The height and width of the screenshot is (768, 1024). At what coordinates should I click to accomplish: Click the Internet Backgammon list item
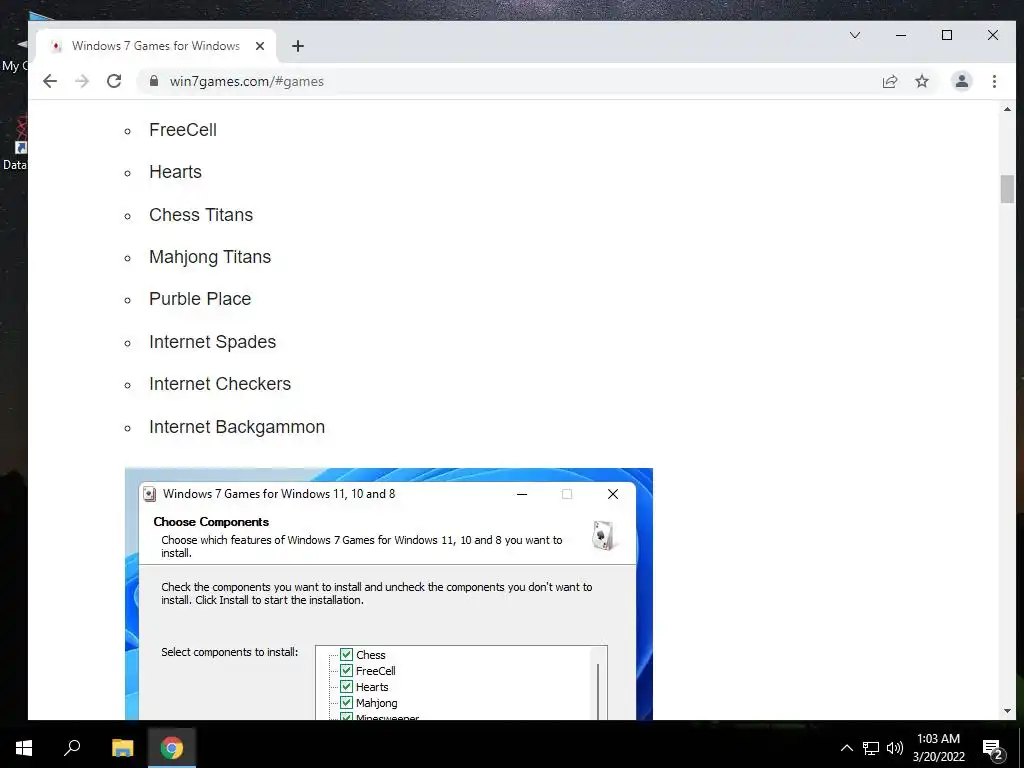pos(236,427)
